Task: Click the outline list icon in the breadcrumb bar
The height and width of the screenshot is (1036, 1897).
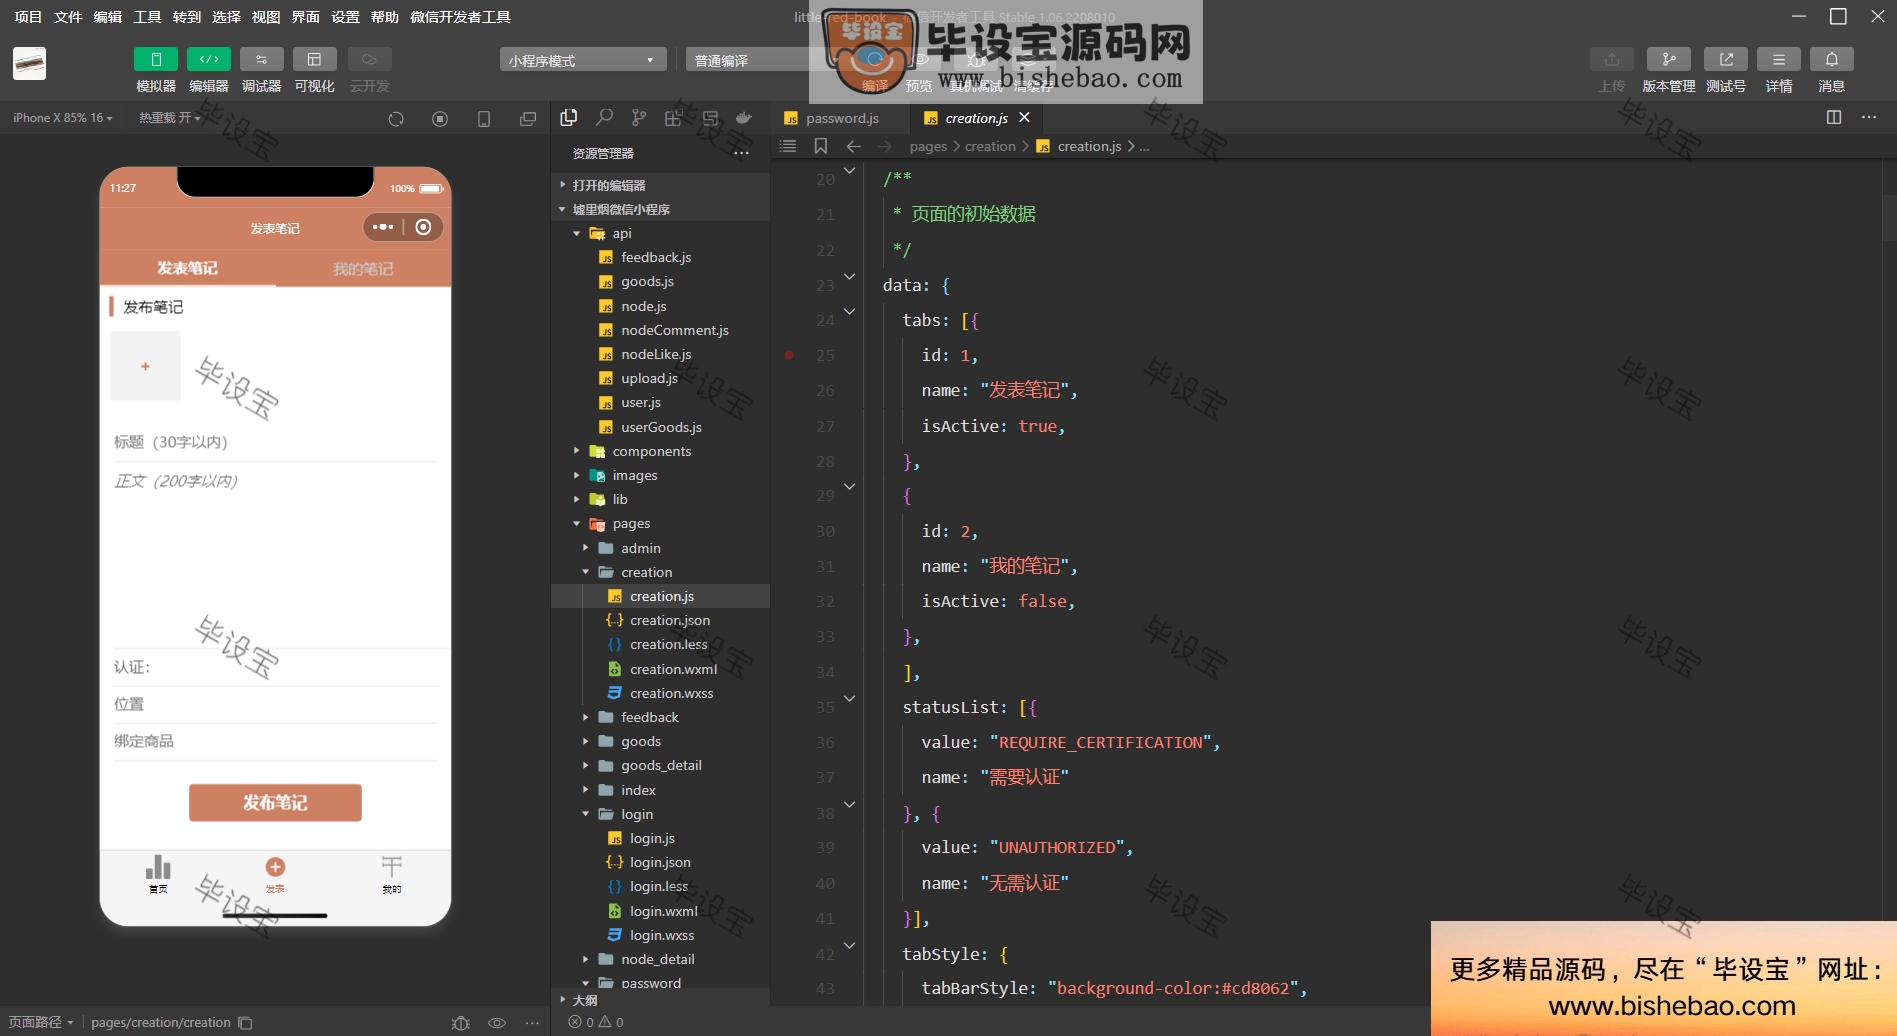Action: [788, 146]
